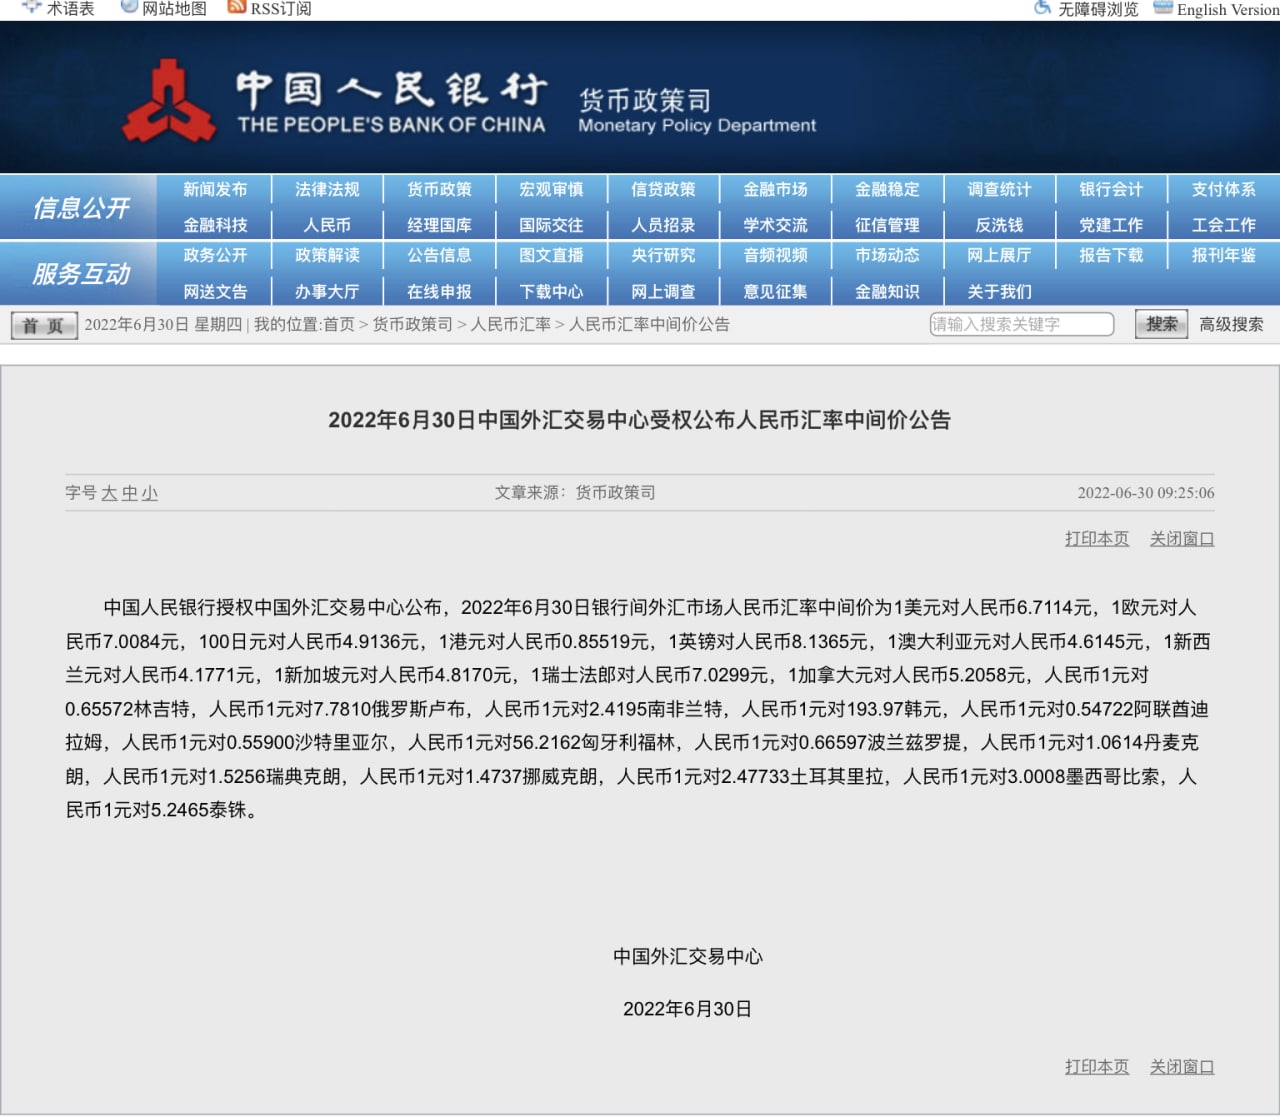The image size is (1280, 1117).
Task: Open the 网上展厅 menu item
Action: [999, 255]
